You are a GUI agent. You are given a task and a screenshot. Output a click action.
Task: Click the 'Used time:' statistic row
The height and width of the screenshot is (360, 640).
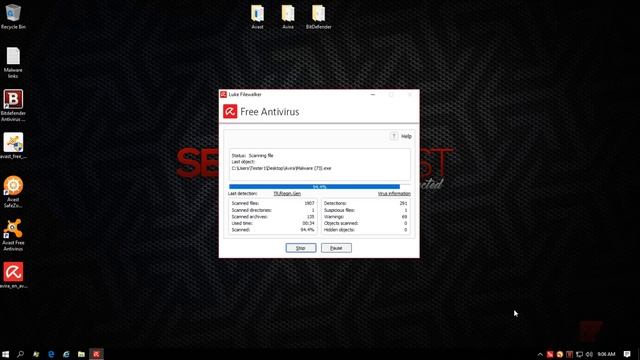[273, 223]
